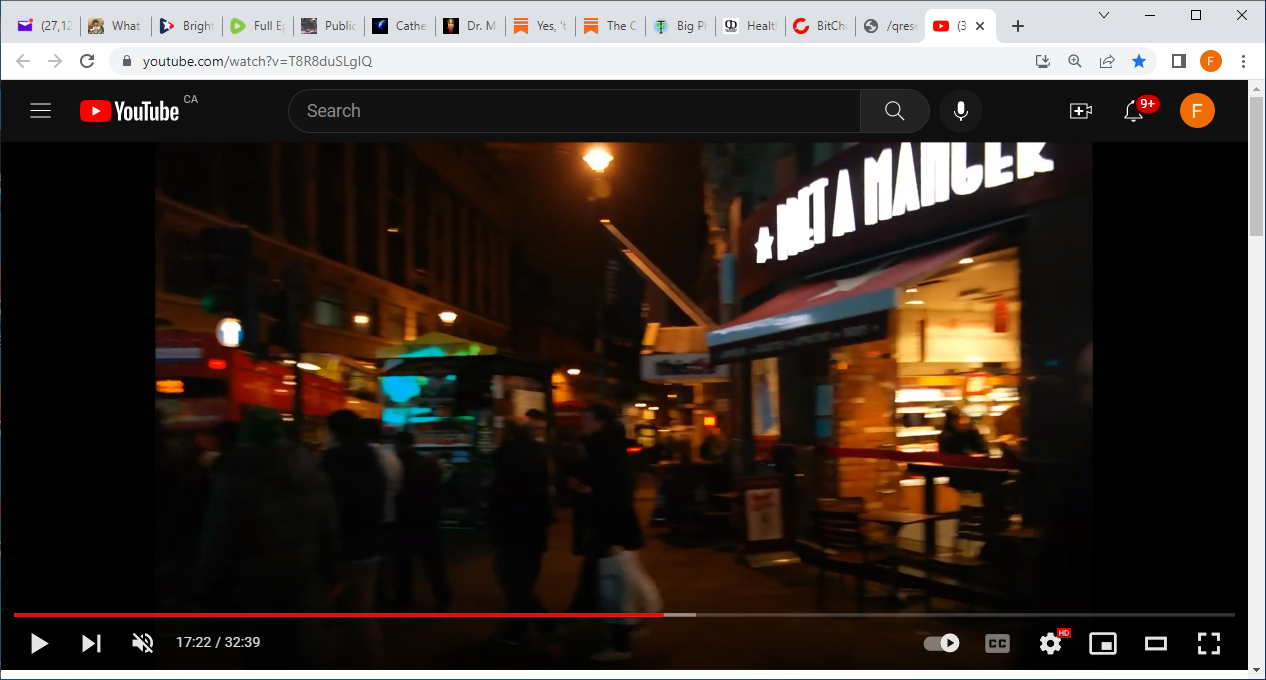The width and height of the screenshot is (1266, 680).
Task: Open Chrome profile F avatar
Action: pyautogui.click(x=1211, y=61)
